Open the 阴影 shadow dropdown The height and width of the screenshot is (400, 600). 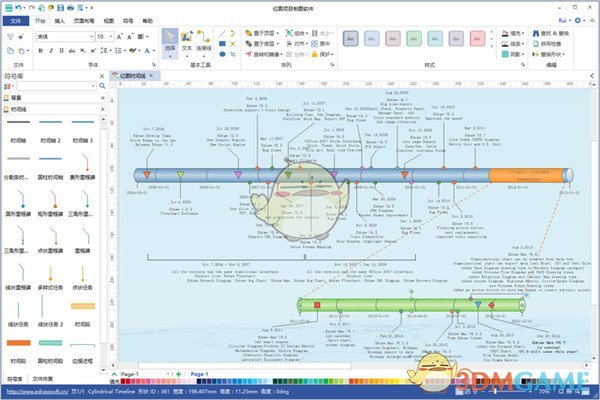click(x=513, y=54)
